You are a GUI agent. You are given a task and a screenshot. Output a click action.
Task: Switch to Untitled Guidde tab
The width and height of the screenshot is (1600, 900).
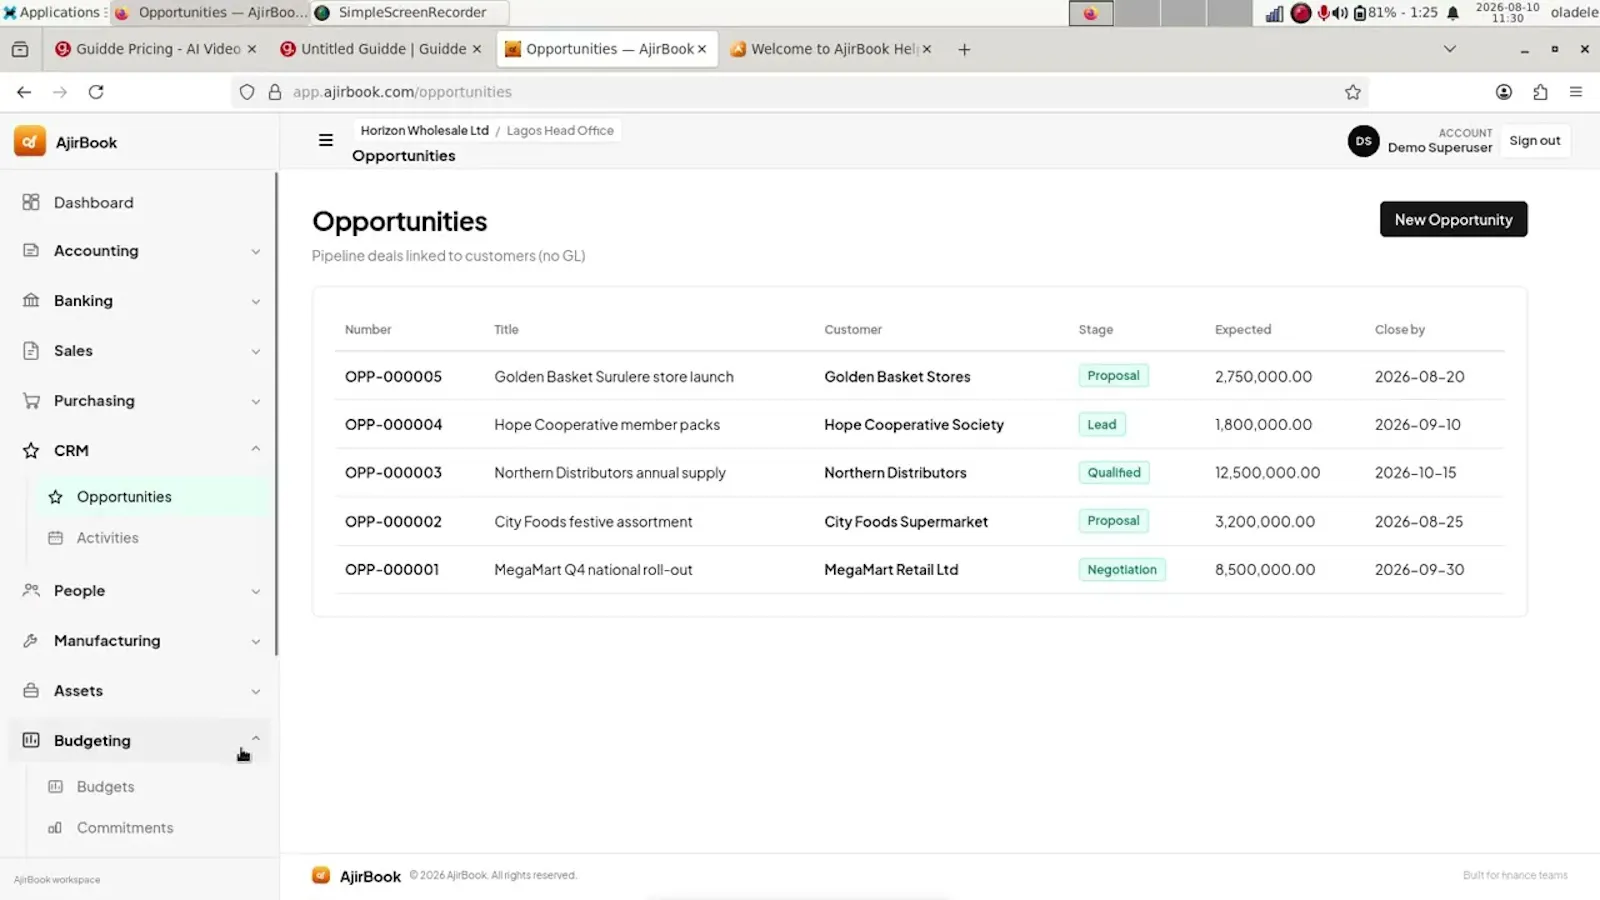tap(381, 49)
